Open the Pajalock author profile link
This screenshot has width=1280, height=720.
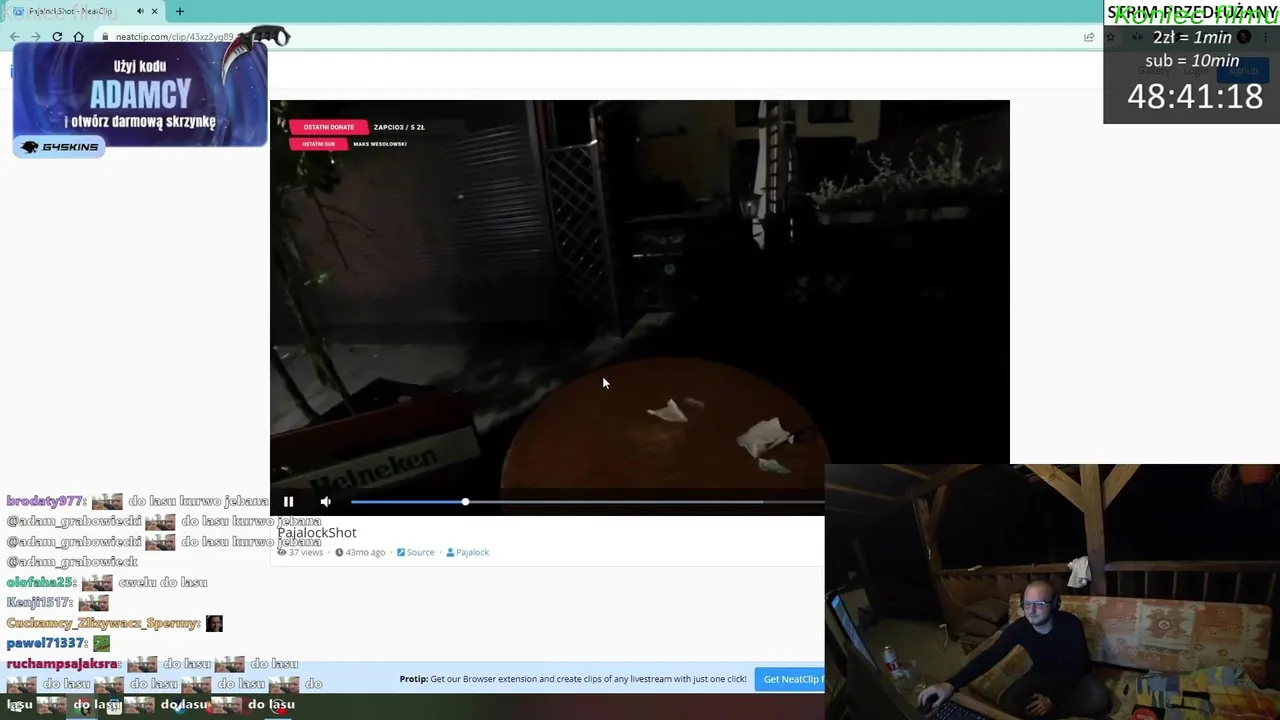tap(467, 552)
